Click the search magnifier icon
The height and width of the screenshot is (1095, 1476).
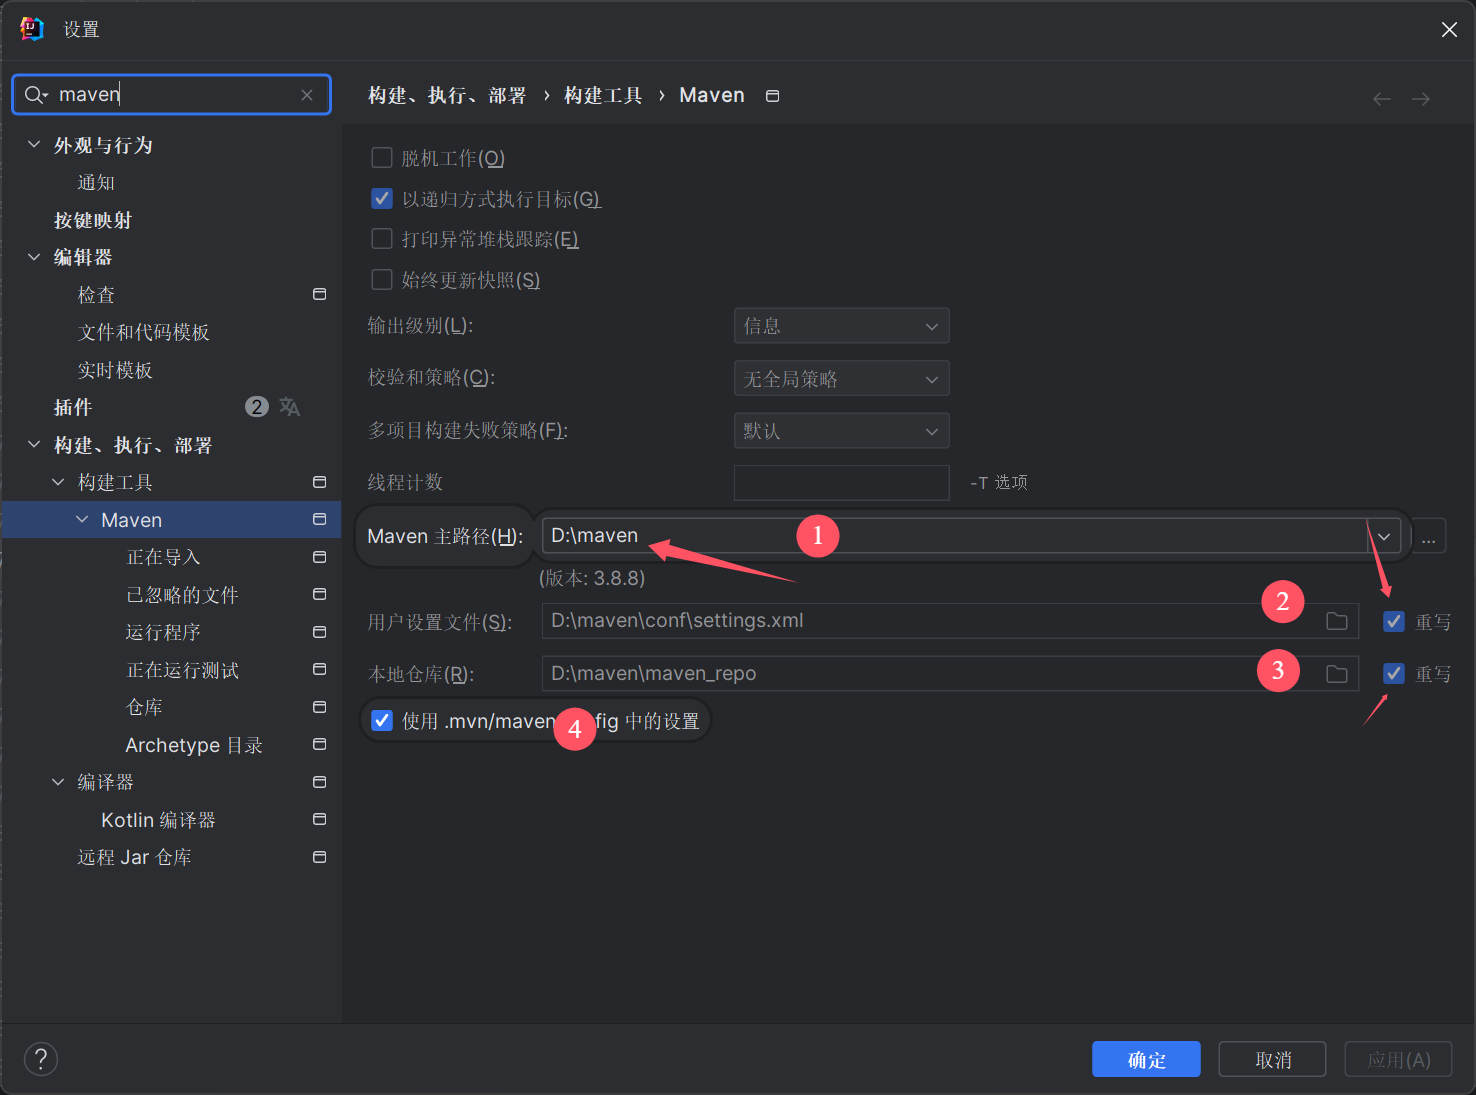[35, 95]
